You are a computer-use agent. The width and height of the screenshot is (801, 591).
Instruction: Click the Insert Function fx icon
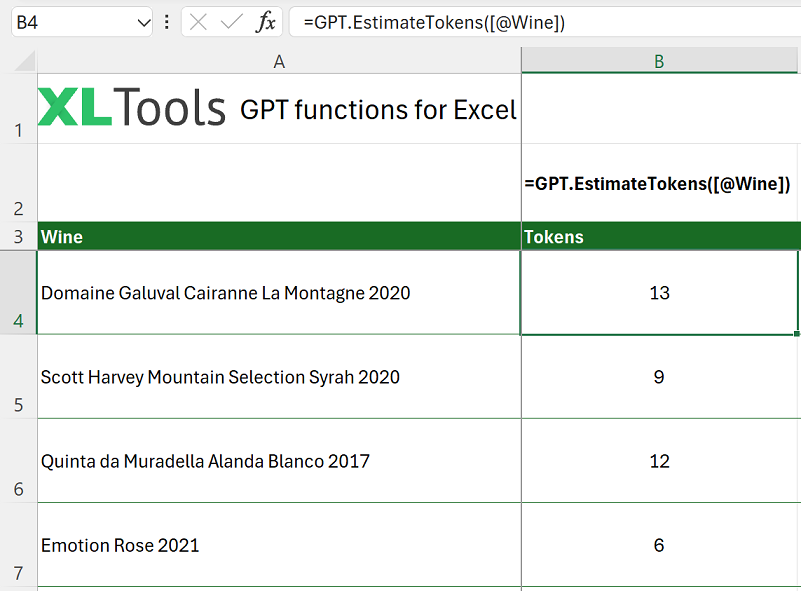pos(266,20)
